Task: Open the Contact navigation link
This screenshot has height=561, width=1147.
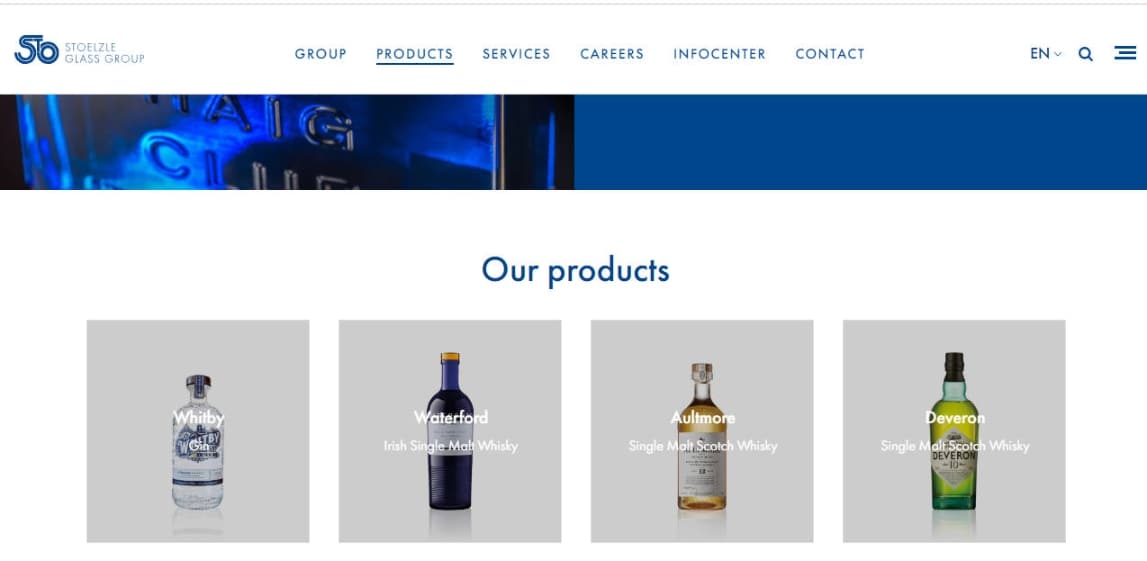Action: click(x=830, y=53)
